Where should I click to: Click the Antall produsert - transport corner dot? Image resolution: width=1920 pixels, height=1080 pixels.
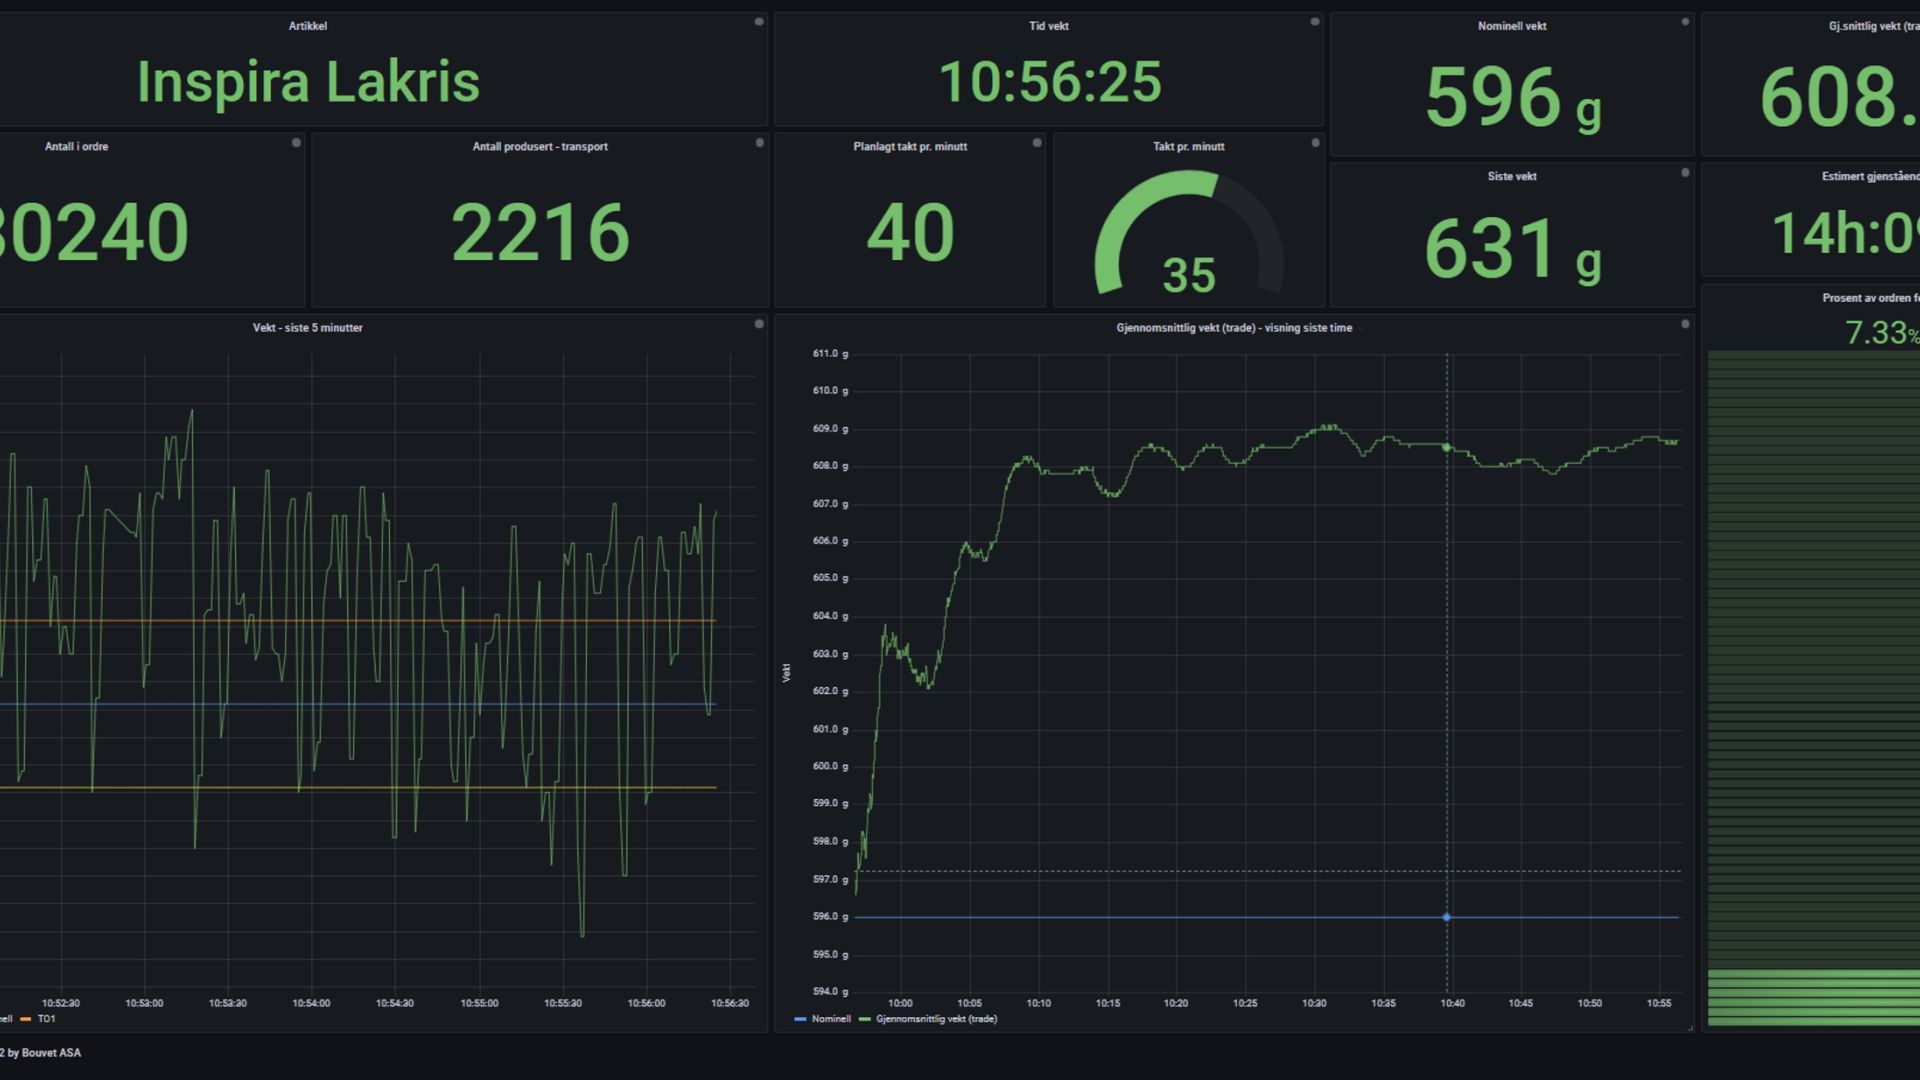coord(759,143)
